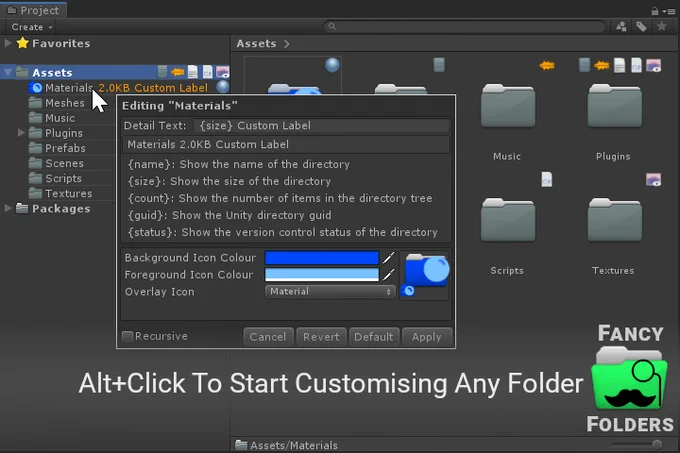
Task: Switch to the Project tab
Action: [34, 10]
